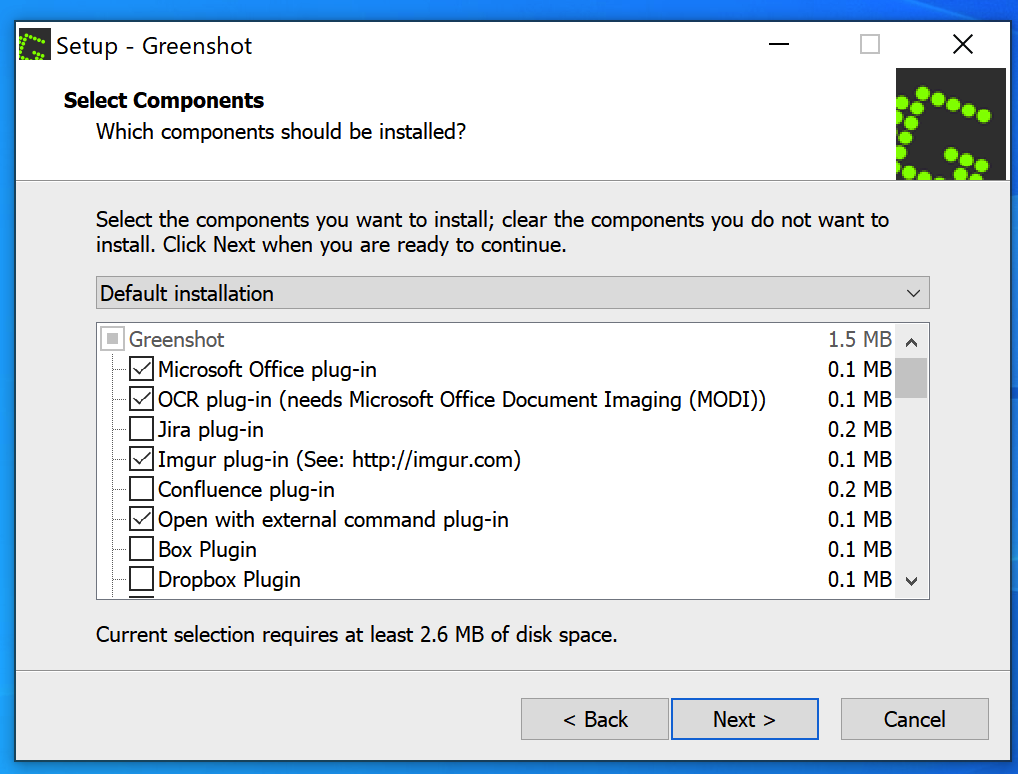Screen dimensions: 1018x774
Task: Click the Greenshot icon in title bar
Action: [35, 46]
